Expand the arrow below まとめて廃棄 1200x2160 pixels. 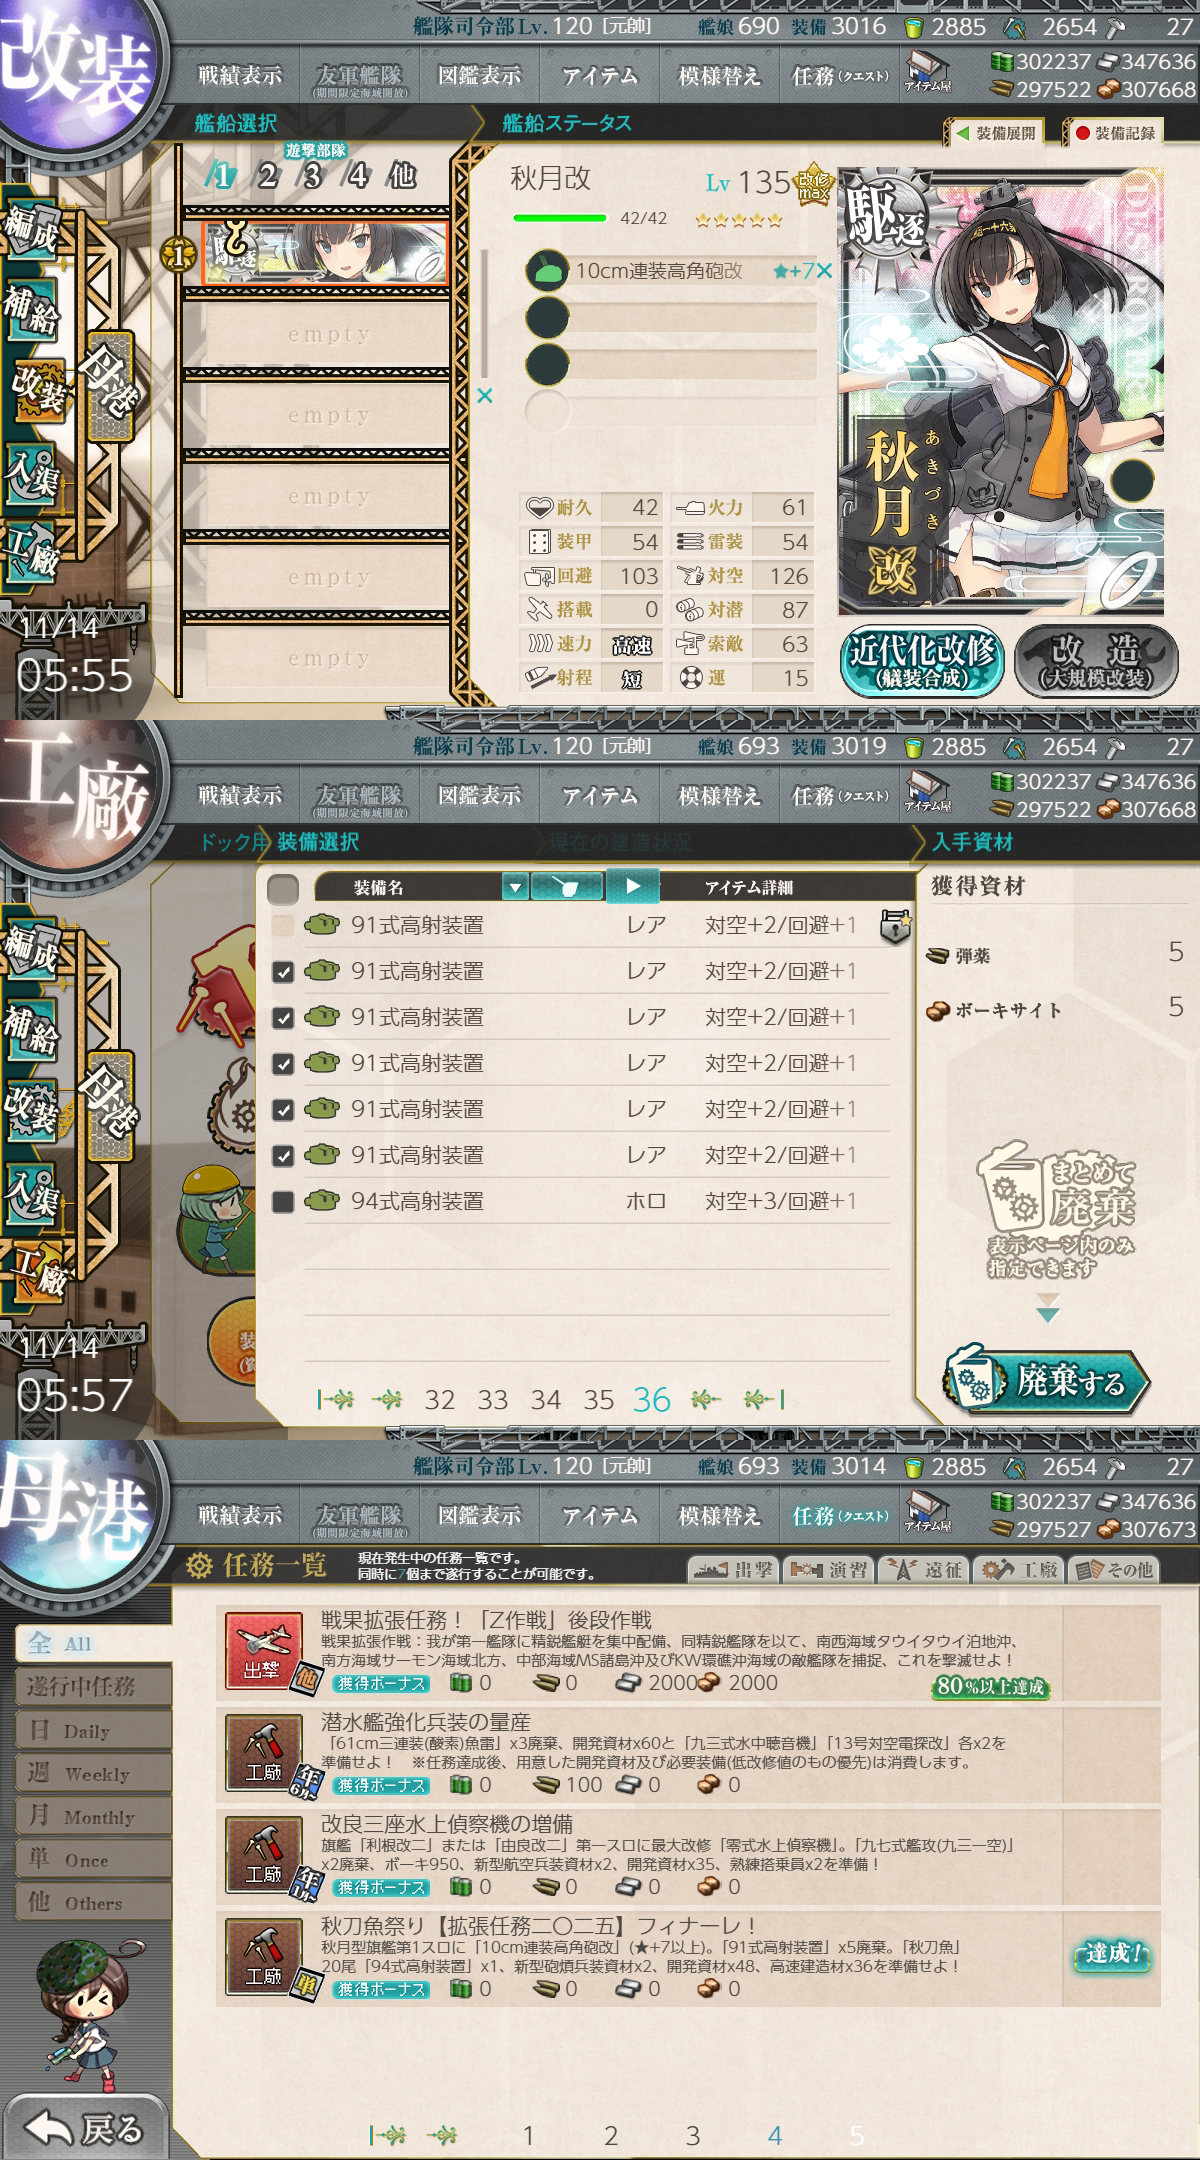tap(1048, 1308)
